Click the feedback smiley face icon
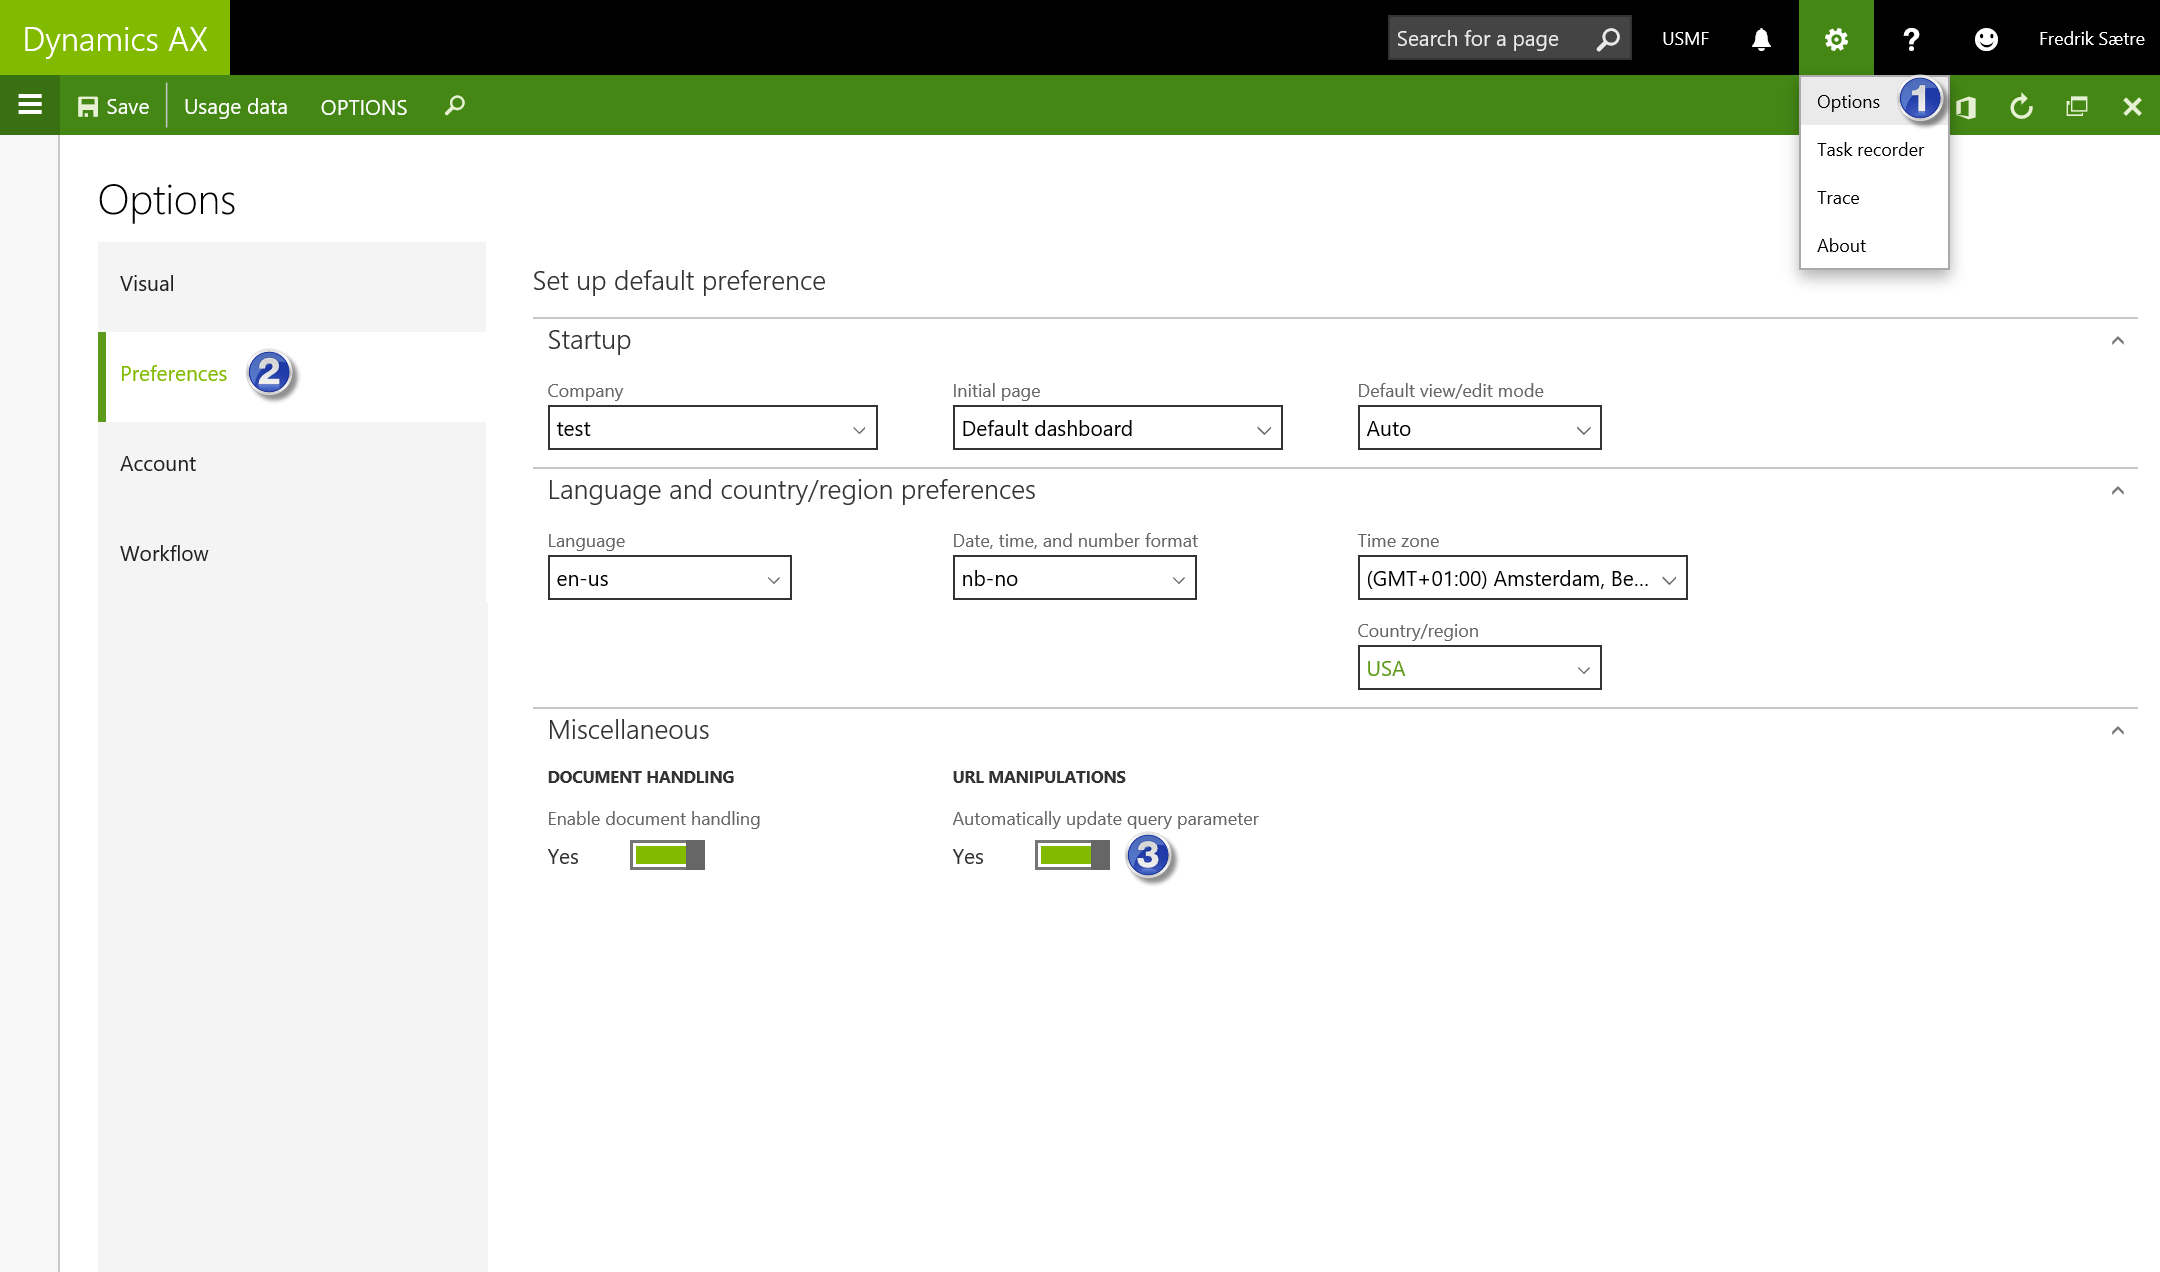 click(1986, 39)
